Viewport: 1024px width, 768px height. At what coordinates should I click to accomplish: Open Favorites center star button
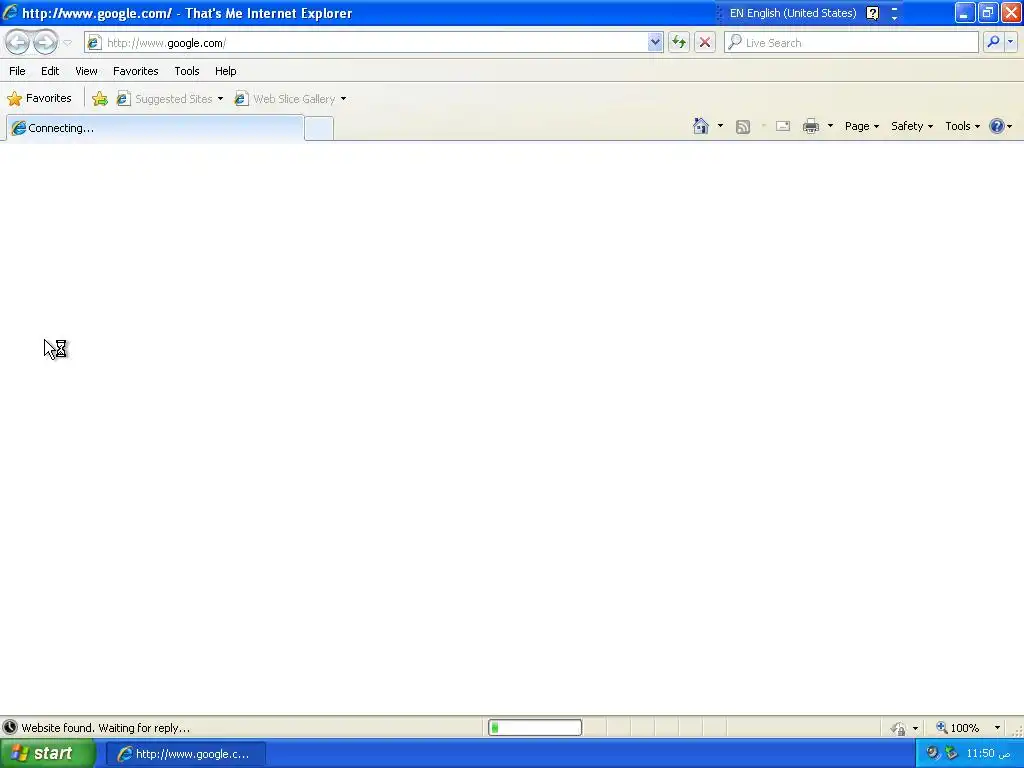tap(39, 99)
